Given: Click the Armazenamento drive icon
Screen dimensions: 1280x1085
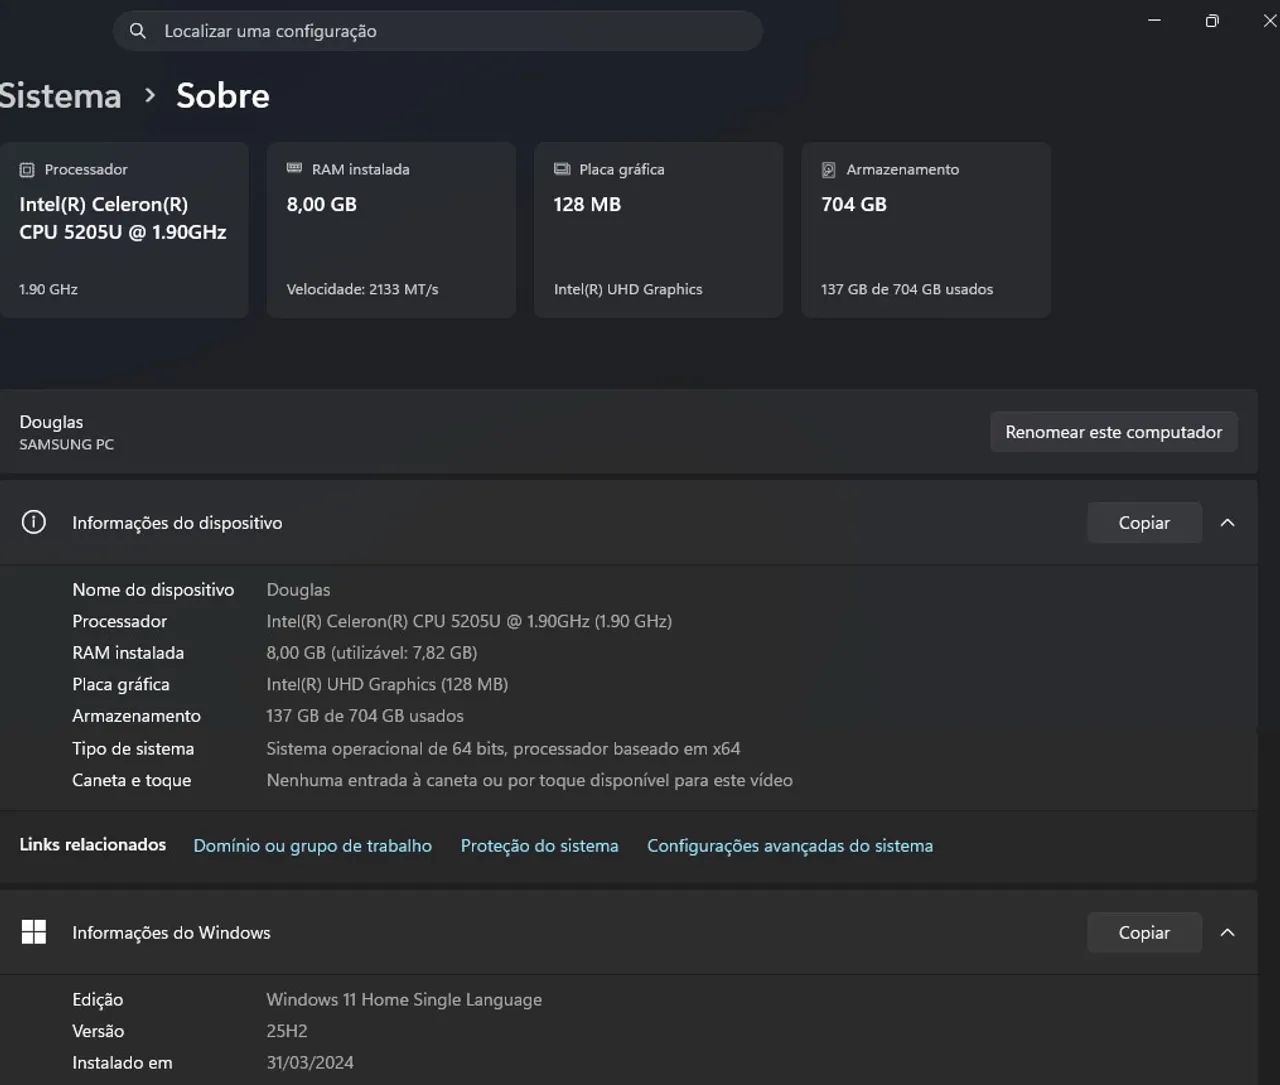Looking at the screenshot, I should pyautogui.click(x=828, y=170).
